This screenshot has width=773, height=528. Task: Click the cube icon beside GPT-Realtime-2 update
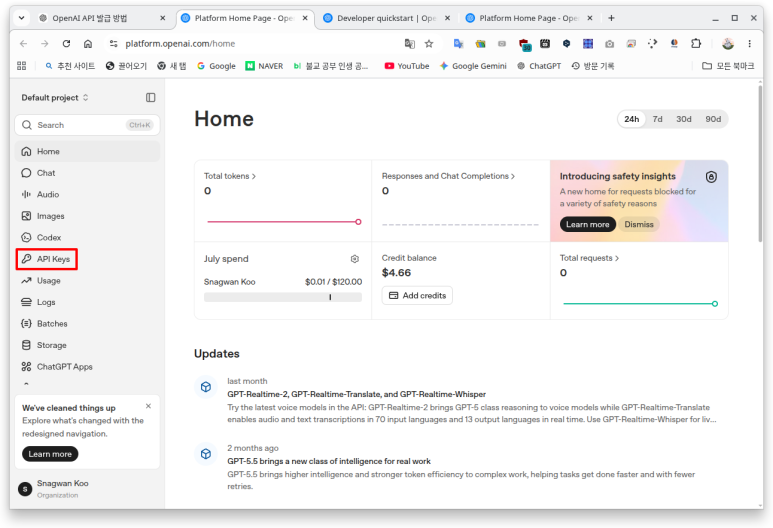[206, 387]
